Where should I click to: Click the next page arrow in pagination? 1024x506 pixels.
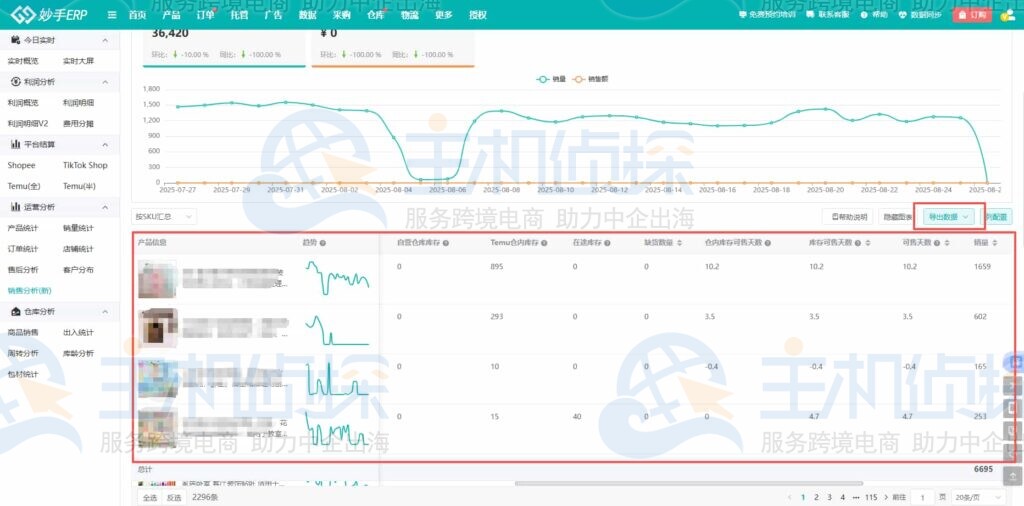pyautogui.click(x=886, y=497)
